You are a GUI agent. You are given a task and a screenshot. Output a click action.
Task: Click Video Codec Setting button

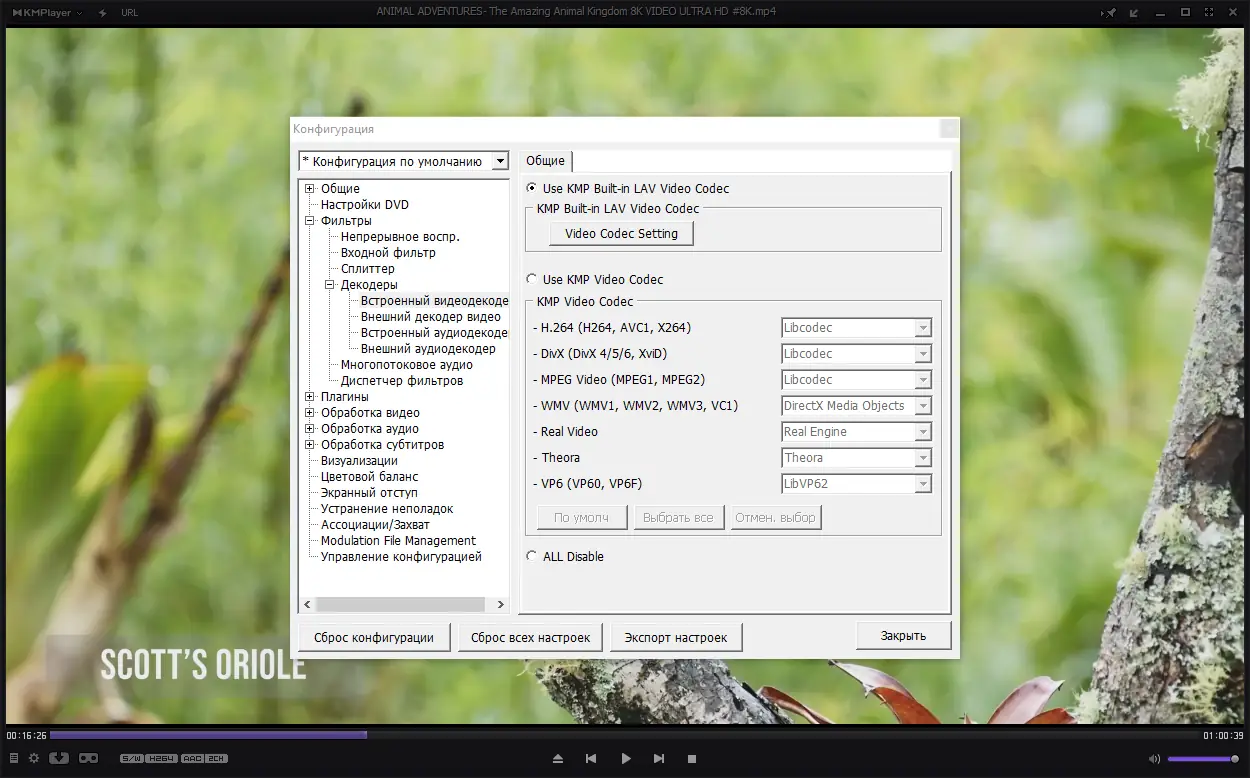coord(622,234)
